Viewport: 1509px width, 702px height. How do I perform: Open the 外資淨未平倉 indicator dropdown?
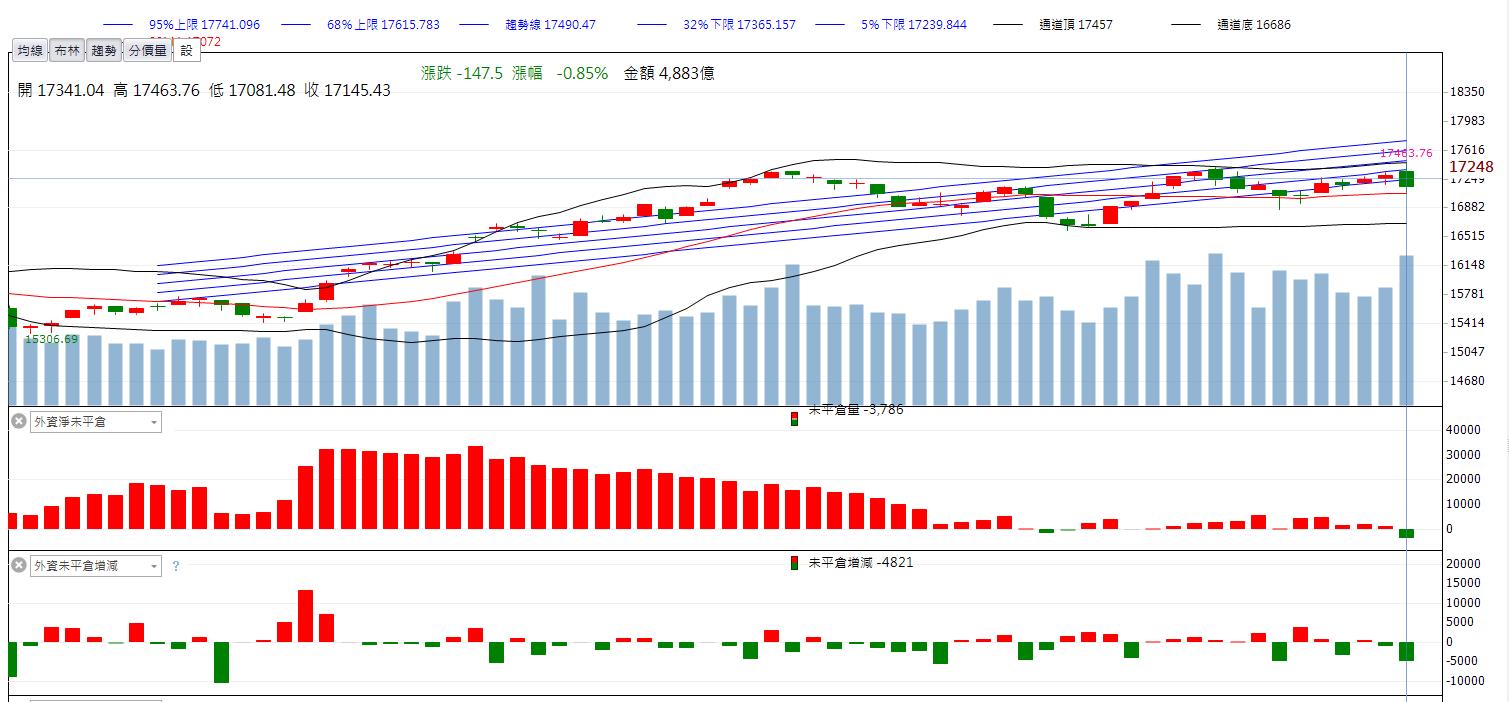pos(95,422)
